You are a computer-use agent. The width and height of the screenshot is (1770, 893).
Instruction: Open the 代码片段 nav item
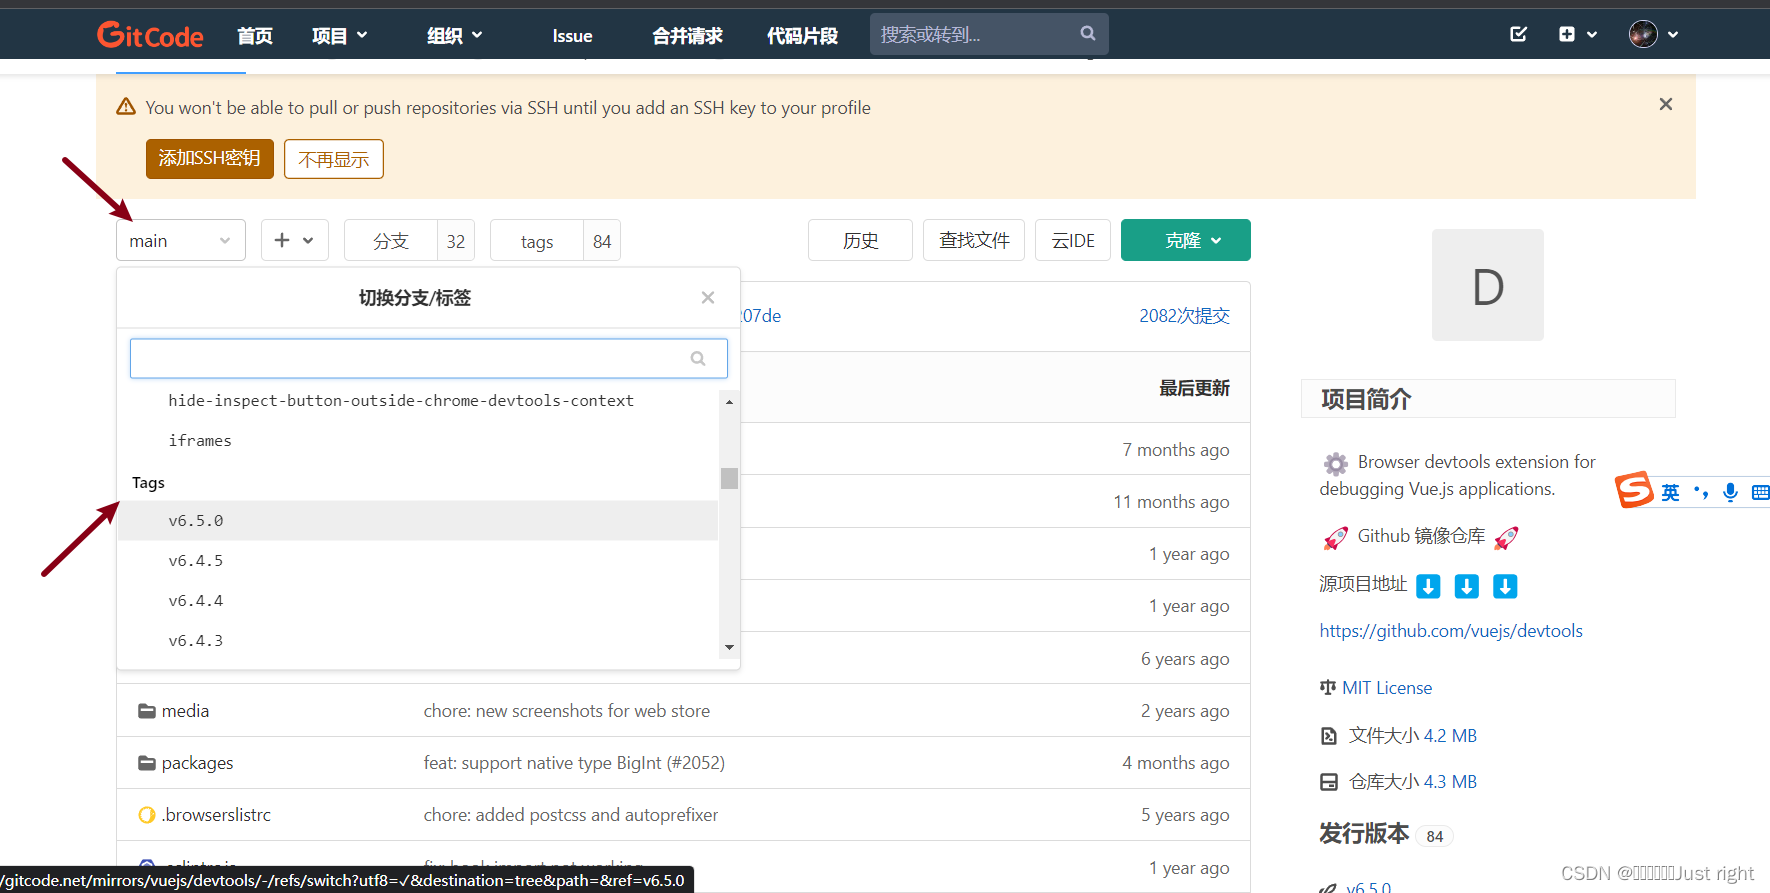coord(802,36)
